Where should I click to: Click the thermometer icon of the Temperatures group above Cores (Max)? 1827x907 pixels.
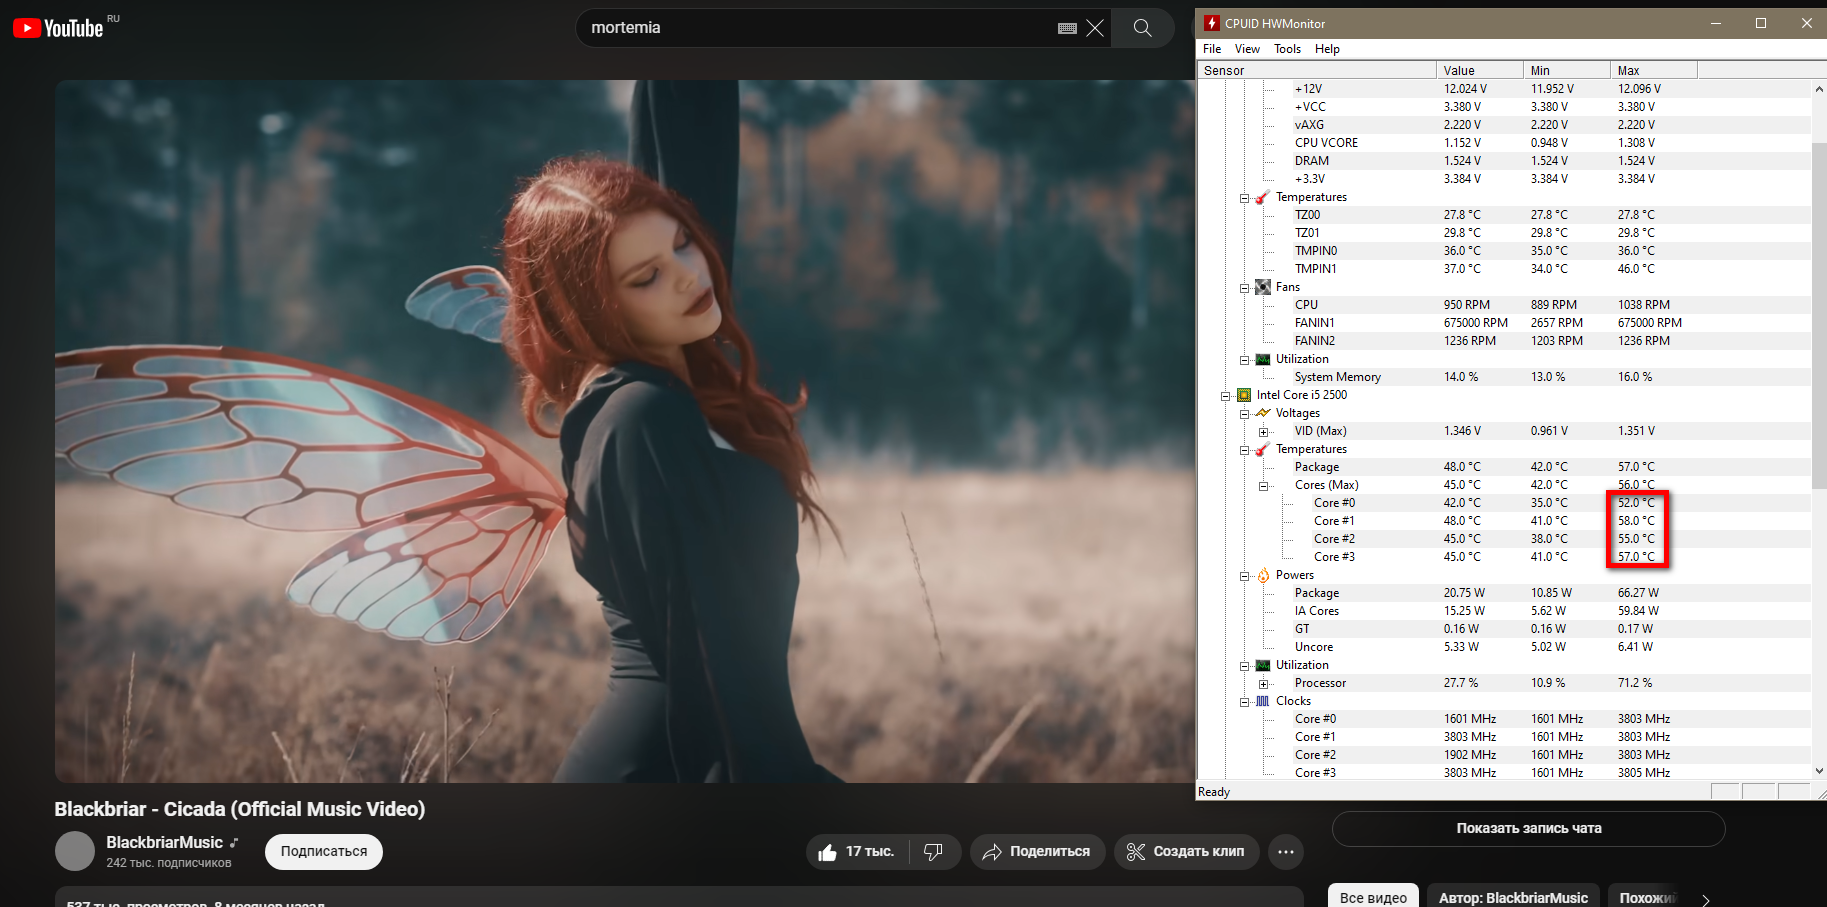pos(1263,449)
